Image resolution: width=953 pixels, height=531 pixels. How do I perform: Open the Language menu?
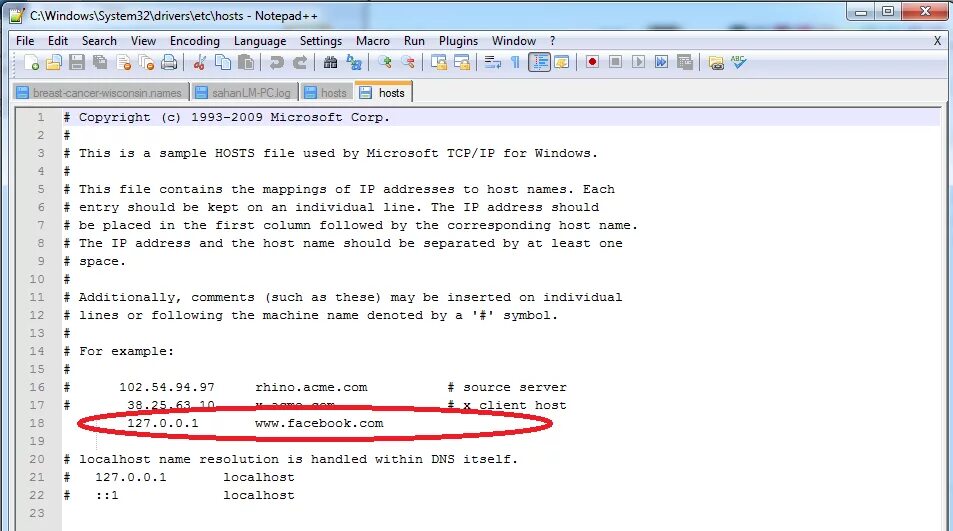tap(260, 41)
